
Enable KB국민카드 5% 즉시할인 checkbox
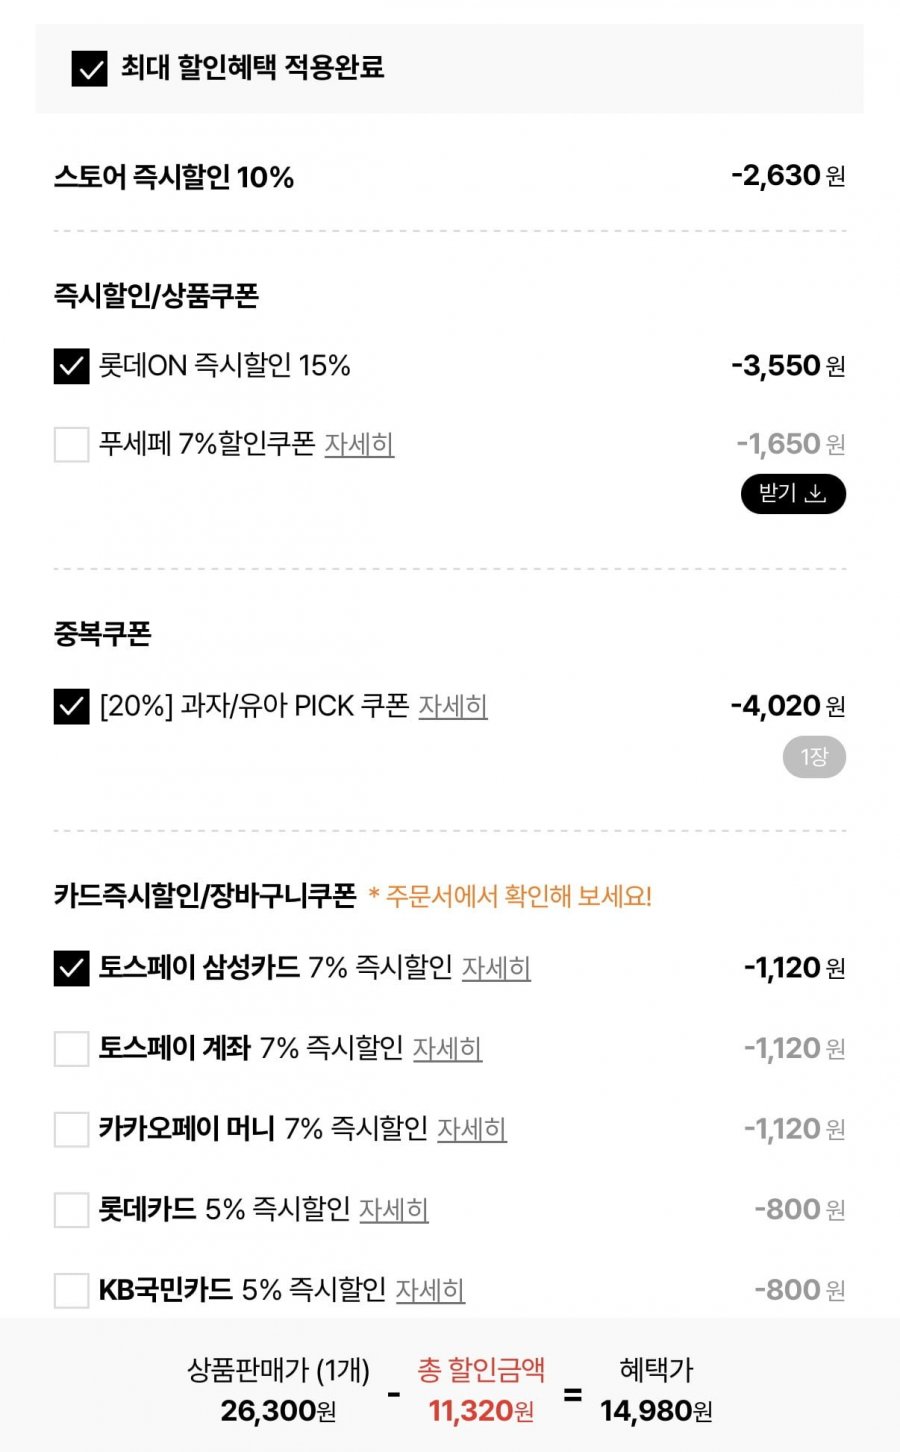tap(72, 1291)
